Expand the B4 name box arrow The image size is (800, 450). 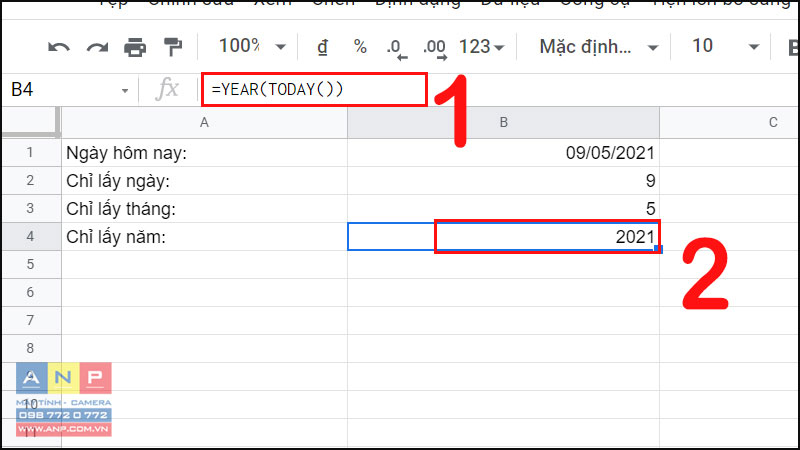pyautogui.click(x=125, y=90)
